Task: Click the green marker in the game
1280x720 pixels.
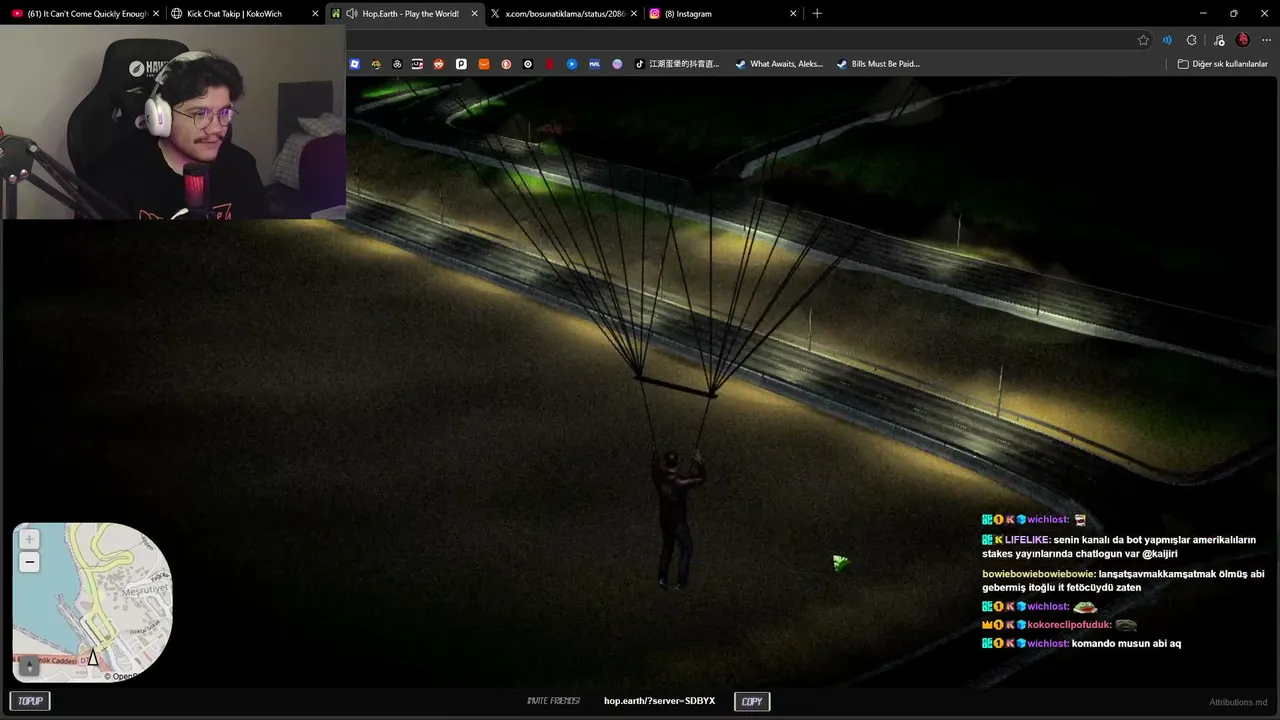Action: [x=840, y=563]
